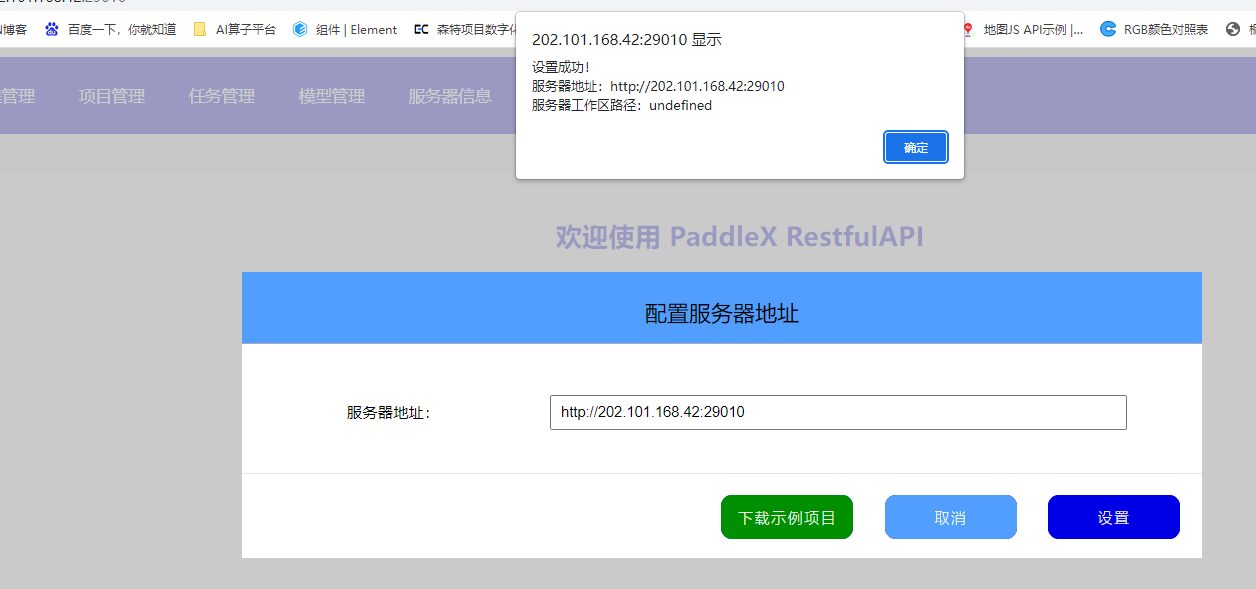Open the 森特项目数字化 bookmark
Viewport: 1256px width, 589px height.
point(465,29)
